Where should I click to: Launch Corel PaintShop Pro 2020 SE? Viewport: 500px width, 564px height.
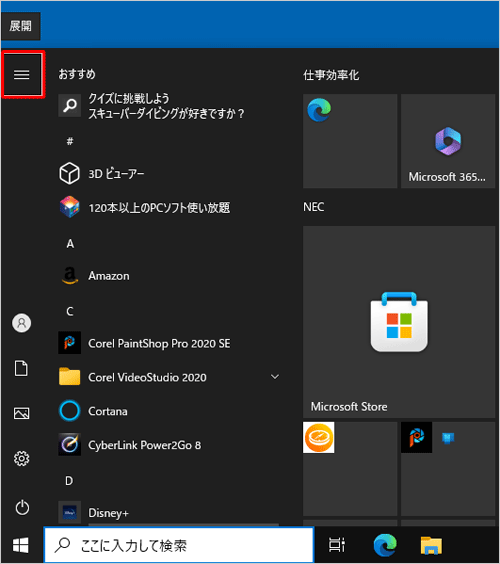[169, 343]
